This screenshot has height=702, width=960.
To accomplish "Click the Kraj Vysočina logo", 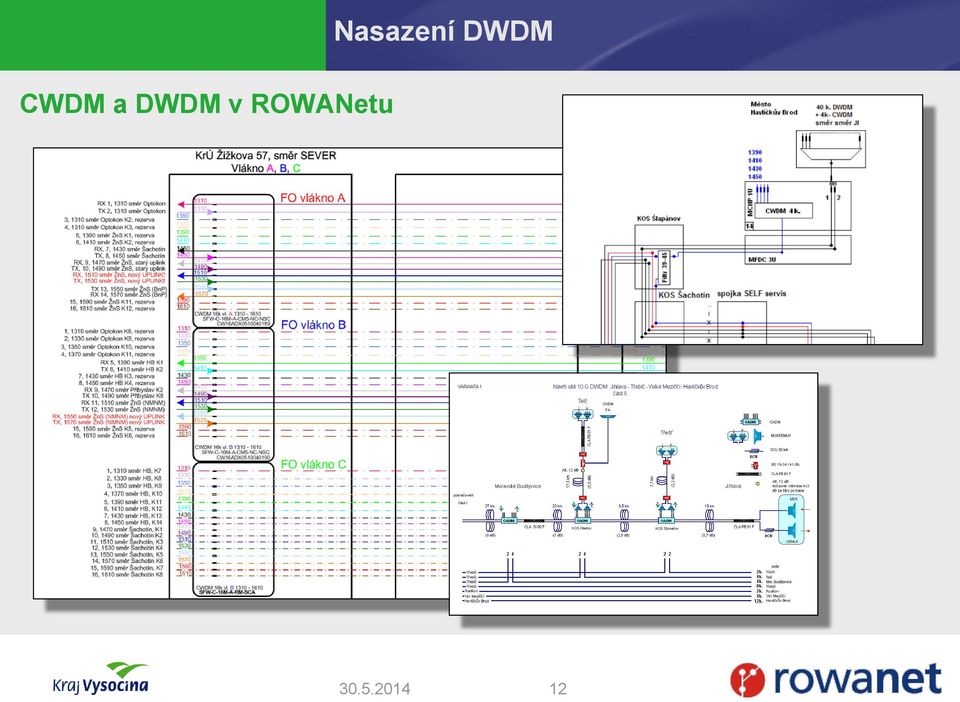I will [x=100, y=678].
